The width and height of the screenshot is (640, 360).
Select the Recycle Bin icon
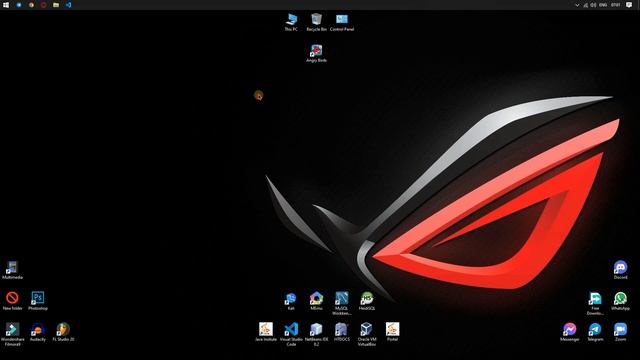[316, 22]
